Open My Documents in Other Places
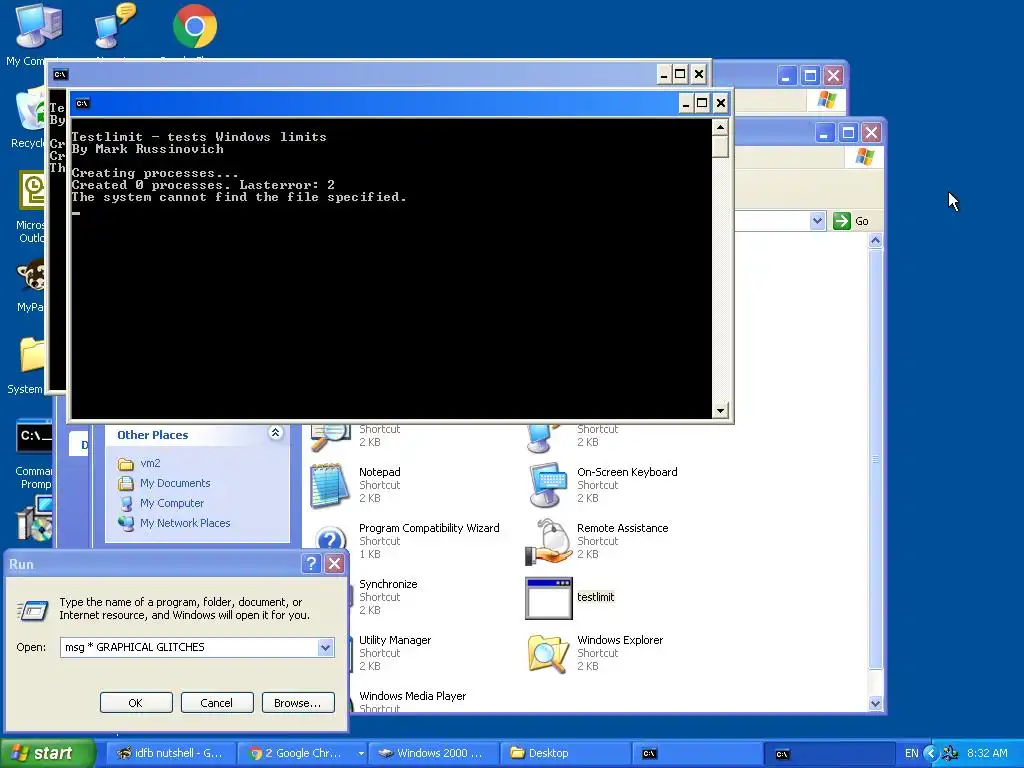The height and width of the screenshot is (768, 1024). 175,483
